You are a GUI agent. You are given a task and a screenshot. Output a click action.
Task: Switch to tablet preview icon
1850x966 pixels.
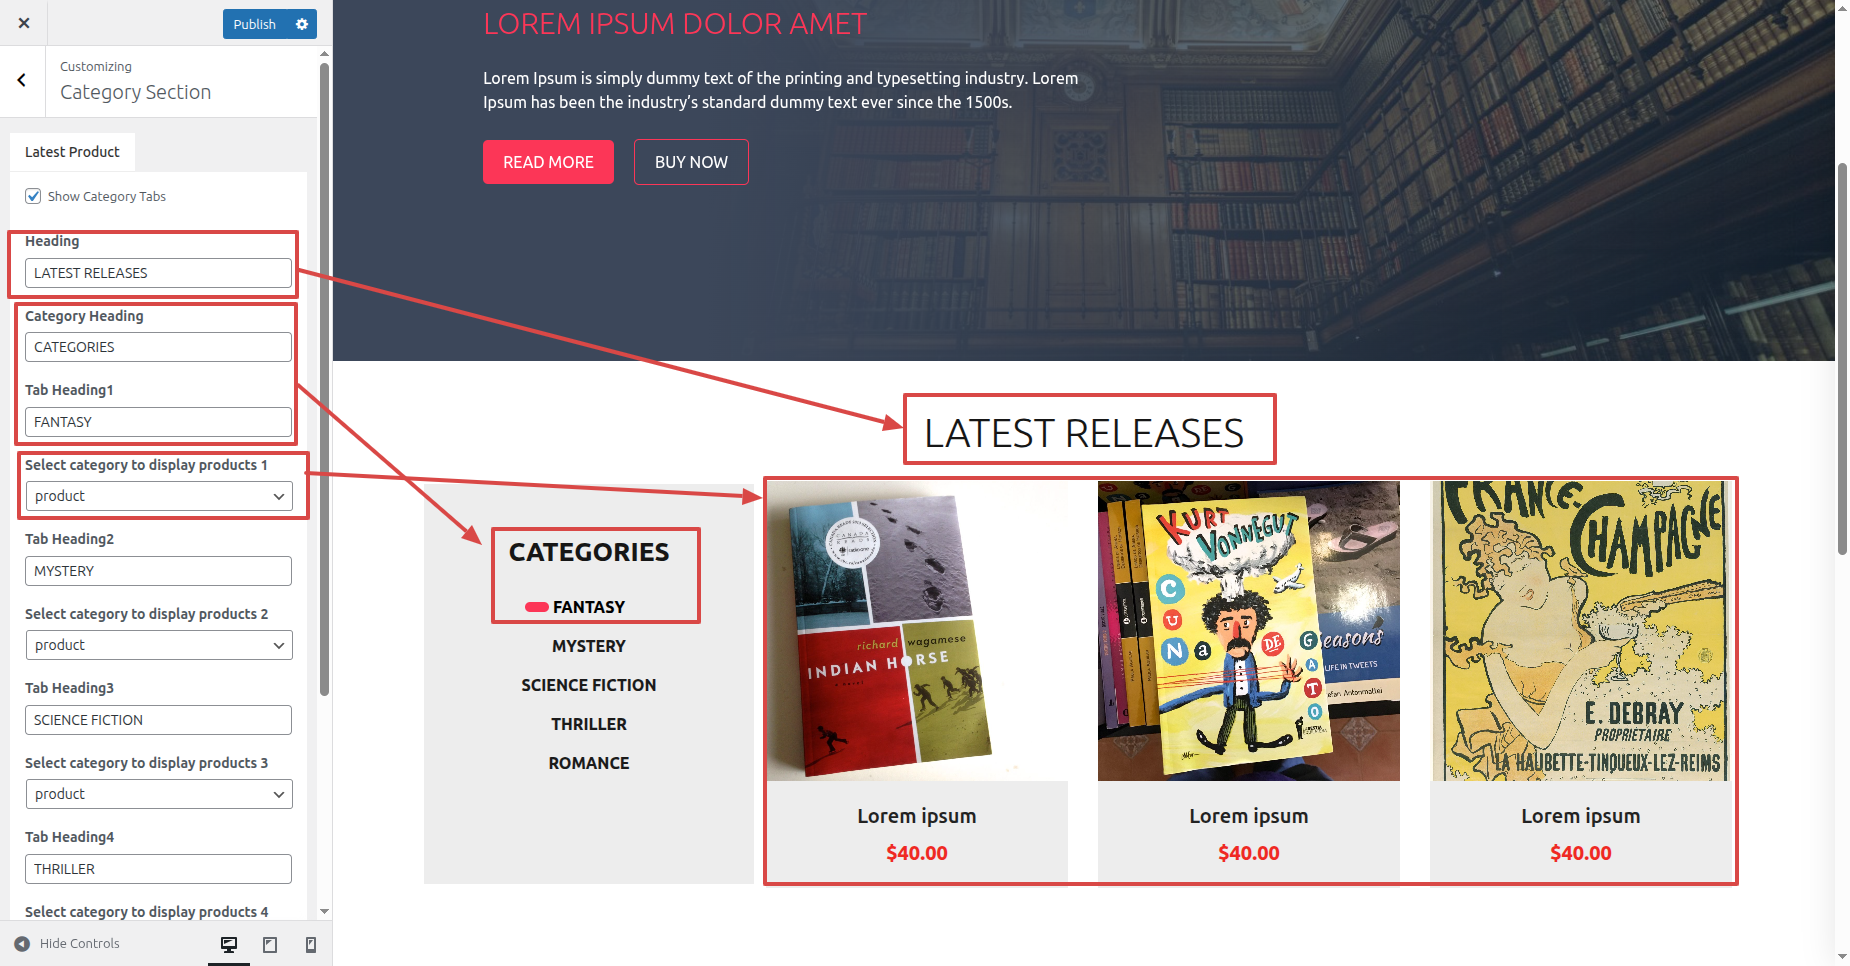(x=270, y=944)
